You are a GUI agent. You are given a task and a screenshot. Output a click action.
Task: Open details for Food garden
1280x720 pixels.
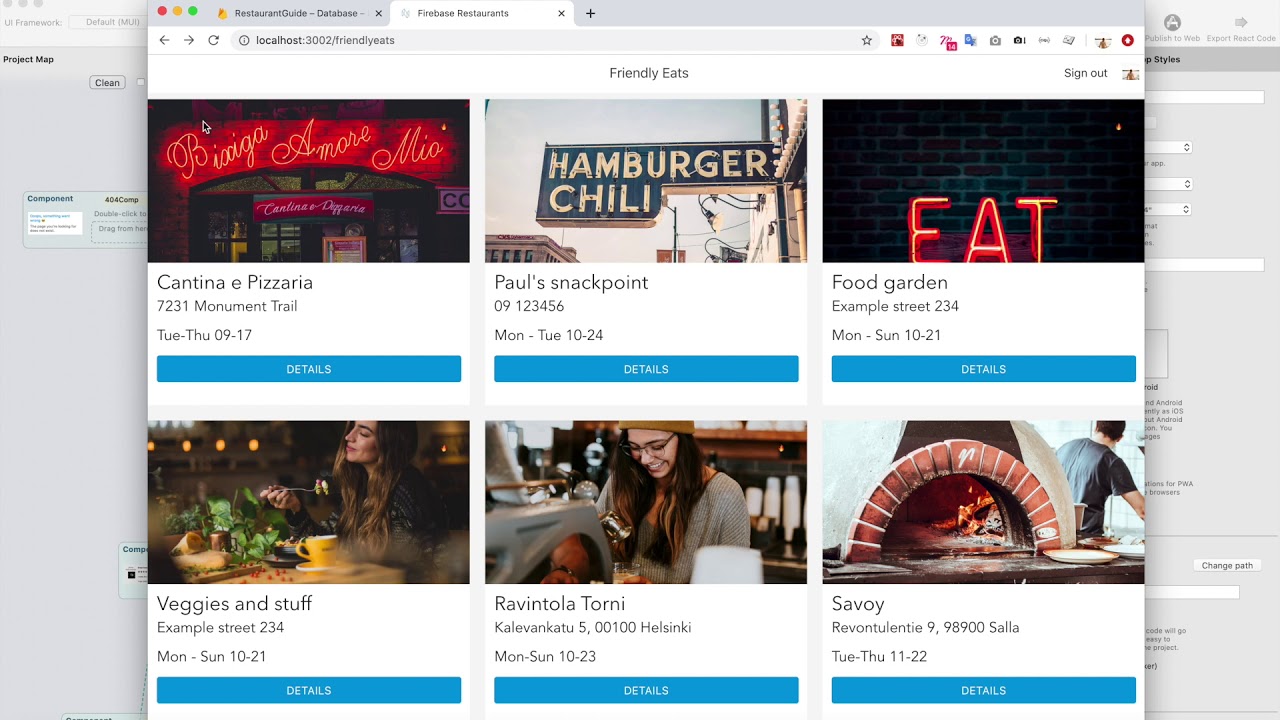tap(984, 369)
